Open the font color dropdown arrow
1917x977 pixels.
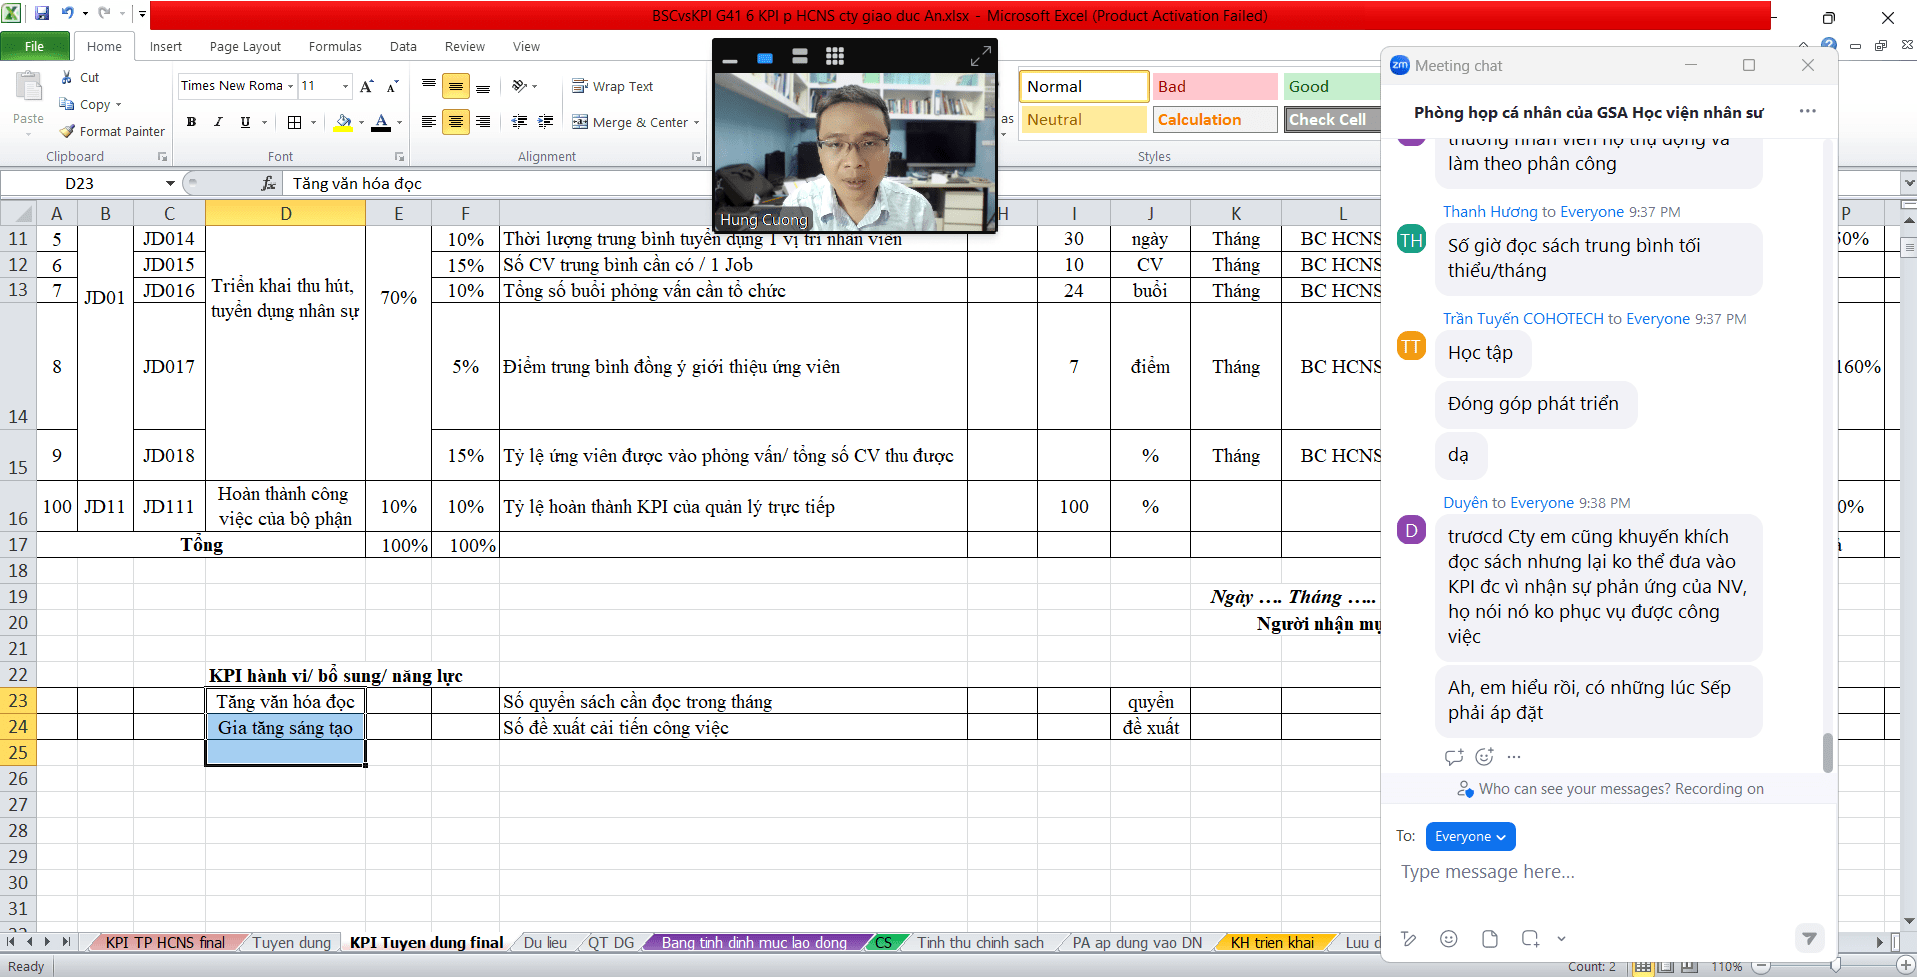click(399, 122)
